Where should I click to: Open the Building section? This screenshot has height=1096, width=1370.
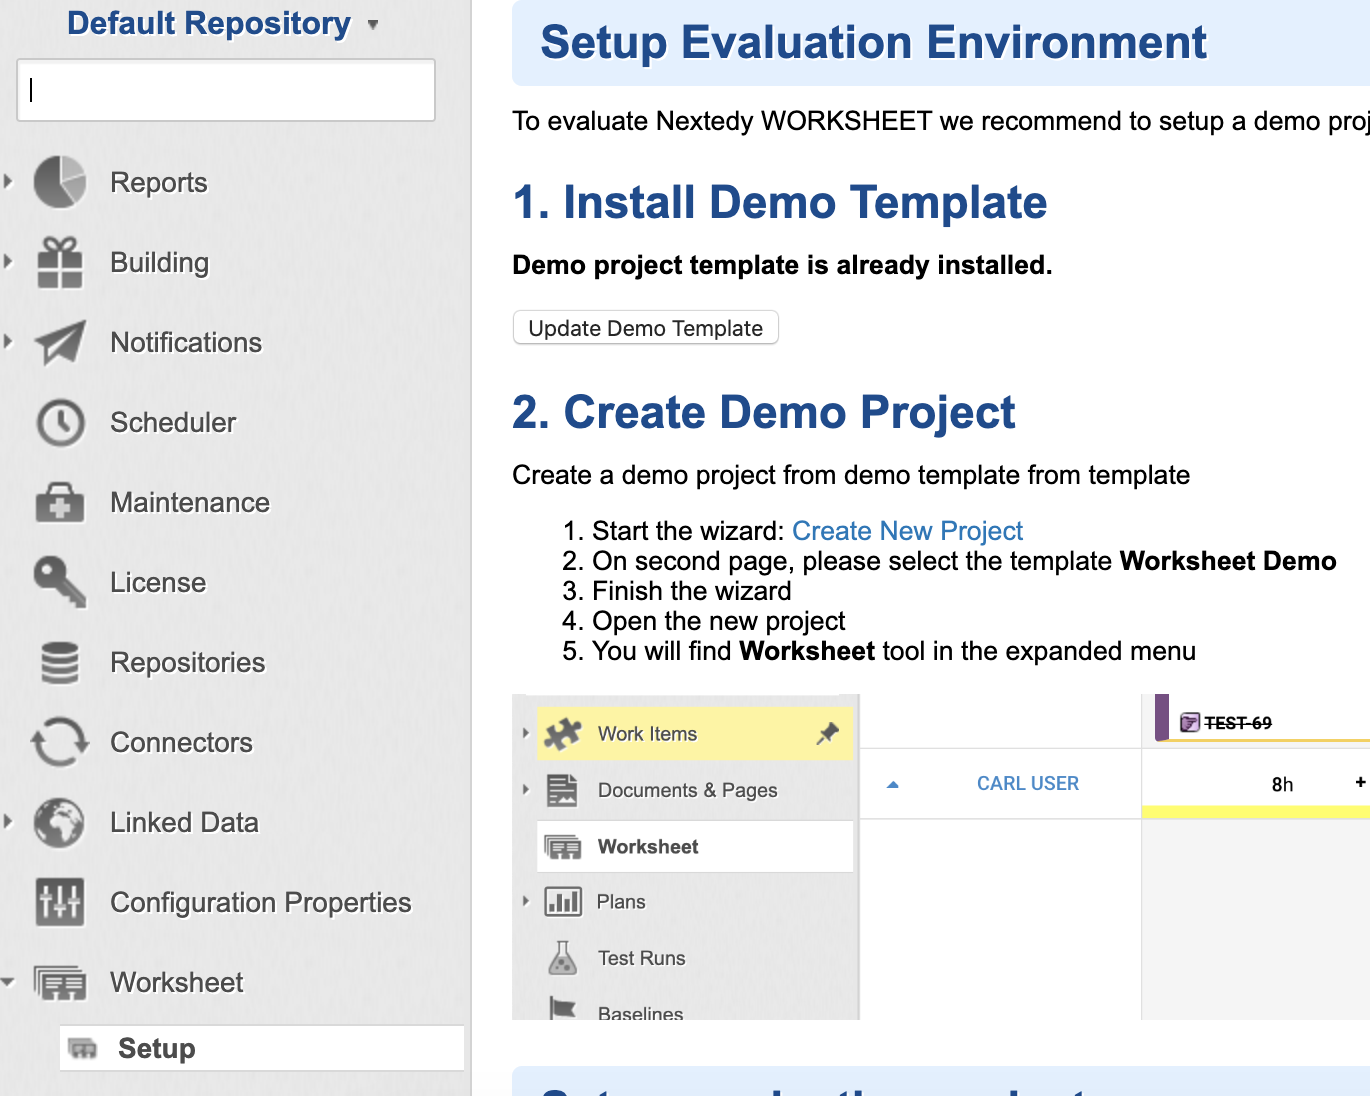tap(160, 262)
